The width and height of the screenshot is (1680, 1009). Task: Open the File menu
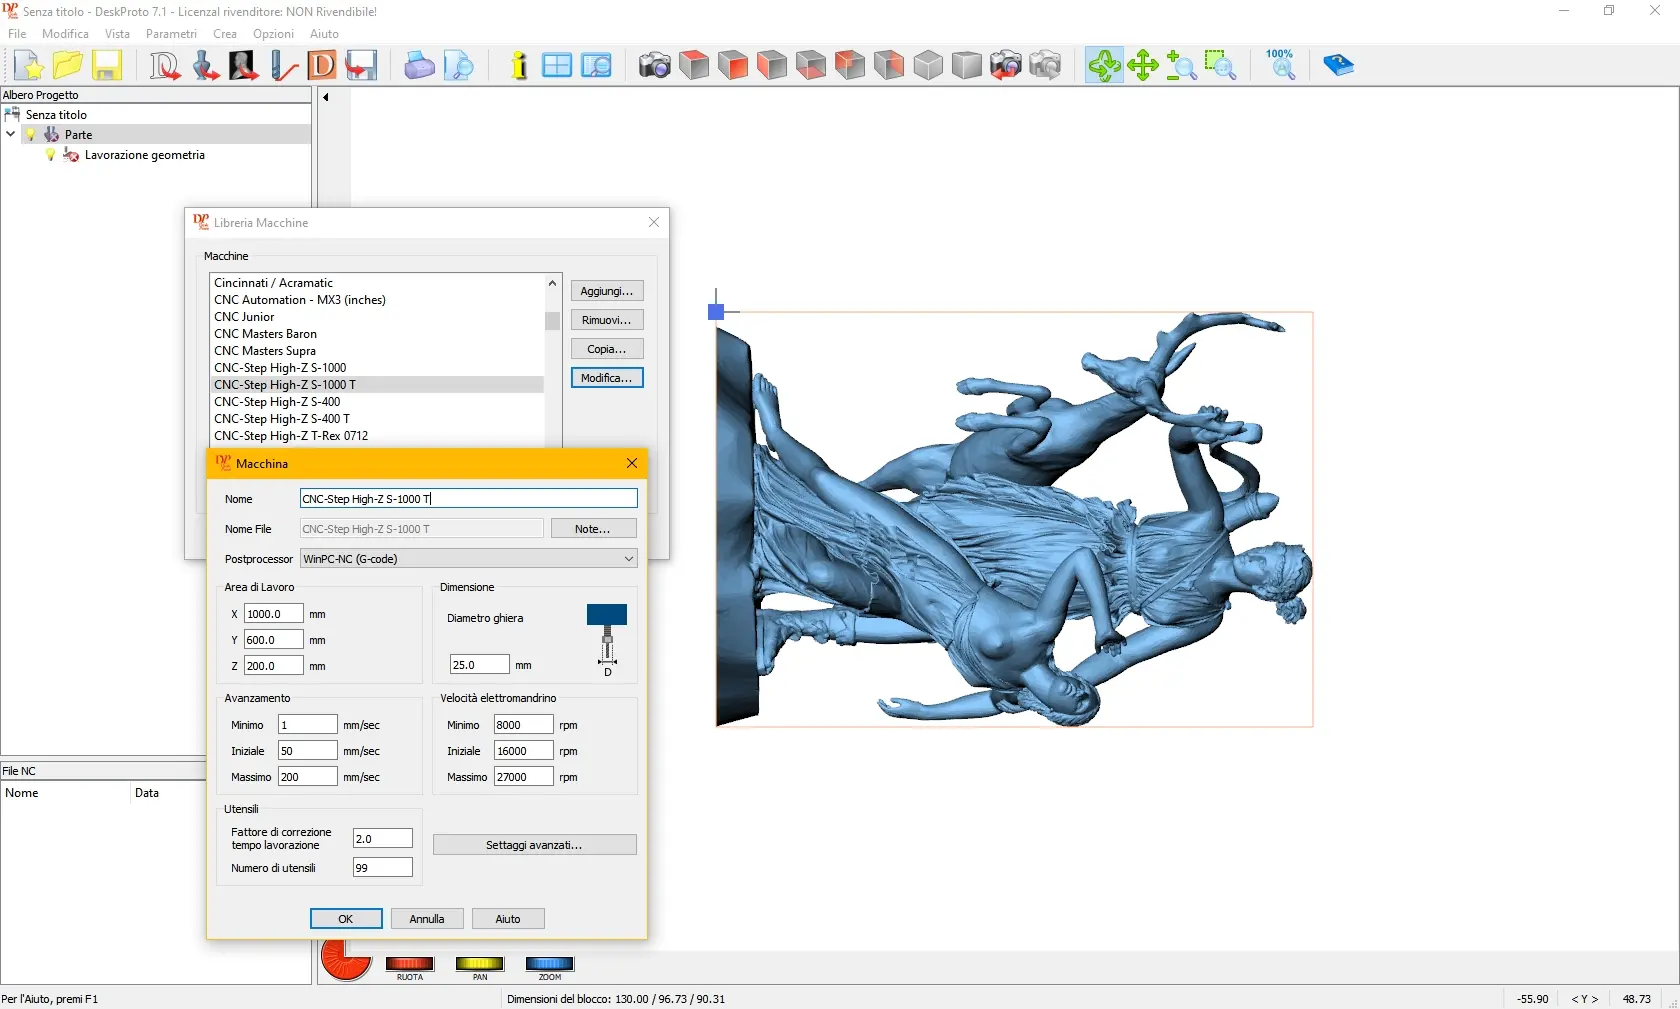point(17,33)
